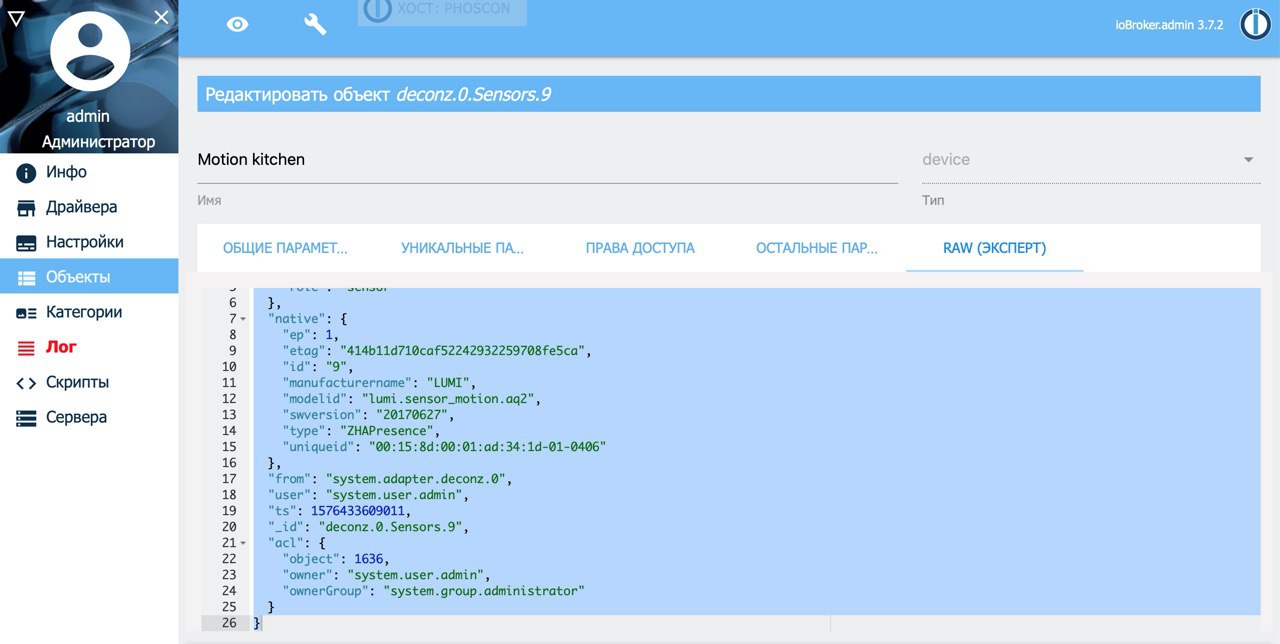Open the ПРАВА ДОСТУПА tab
This screenshot has width=1280, height=644.
click(x=640, y=248)
